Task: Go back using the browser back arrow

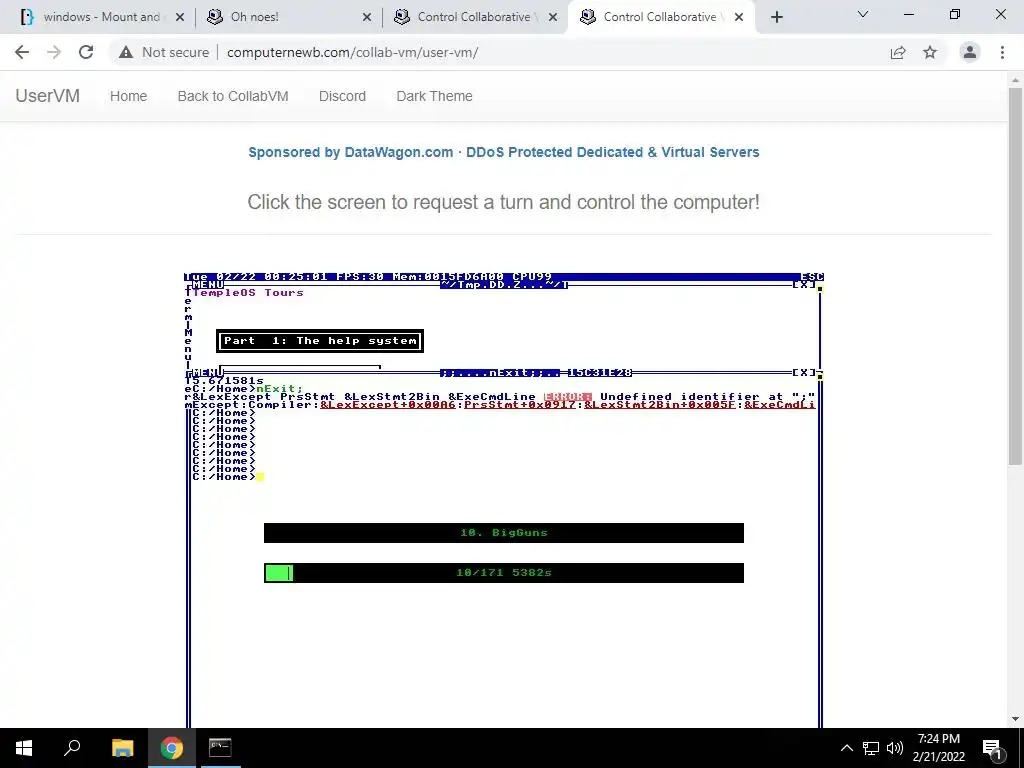Action: pyautogui.click(x=22, y=52)
